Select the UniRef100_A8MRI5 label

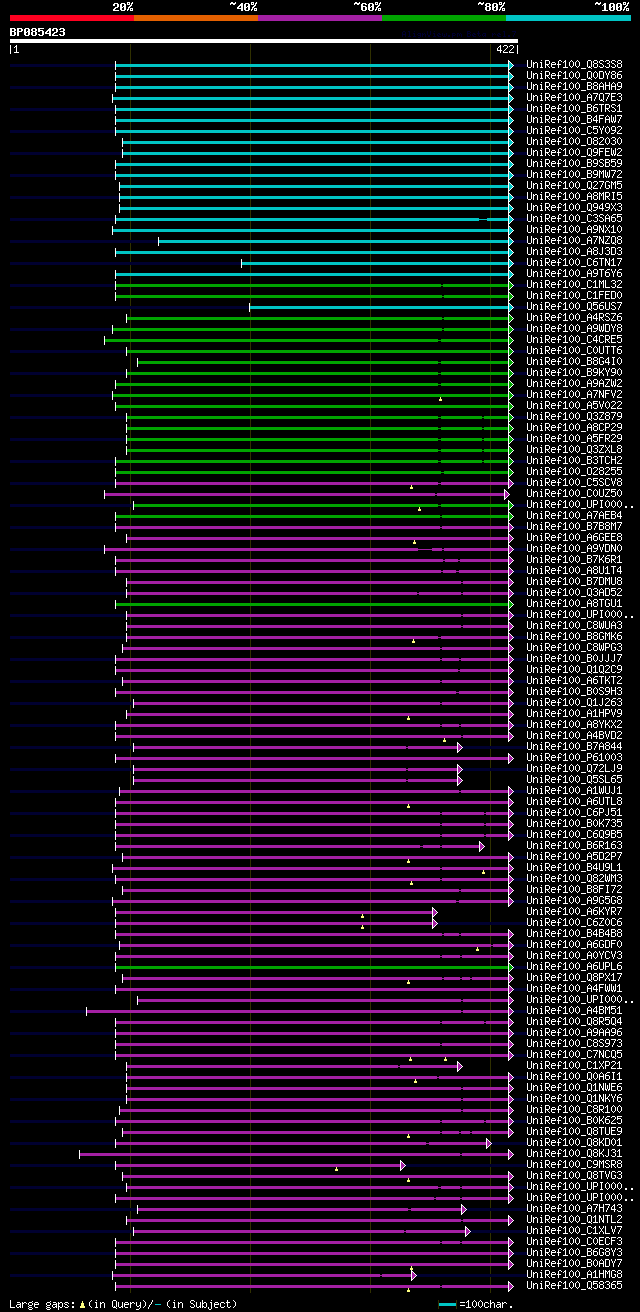tap(574, 196)
